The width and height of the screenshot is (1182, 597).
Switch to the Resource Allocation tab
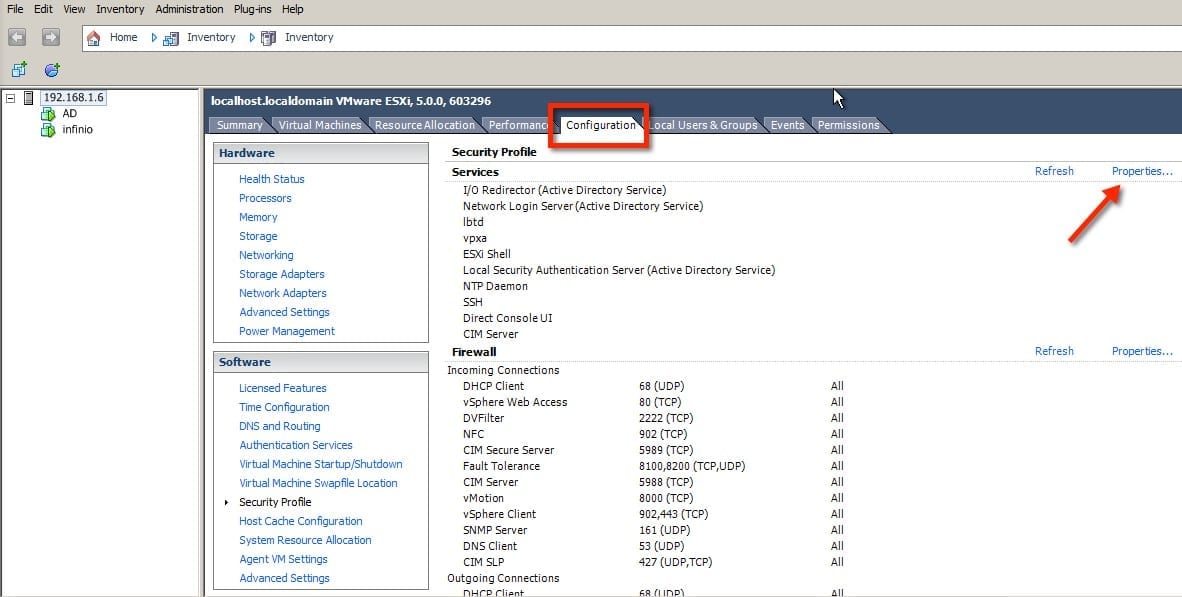point(424,125)
